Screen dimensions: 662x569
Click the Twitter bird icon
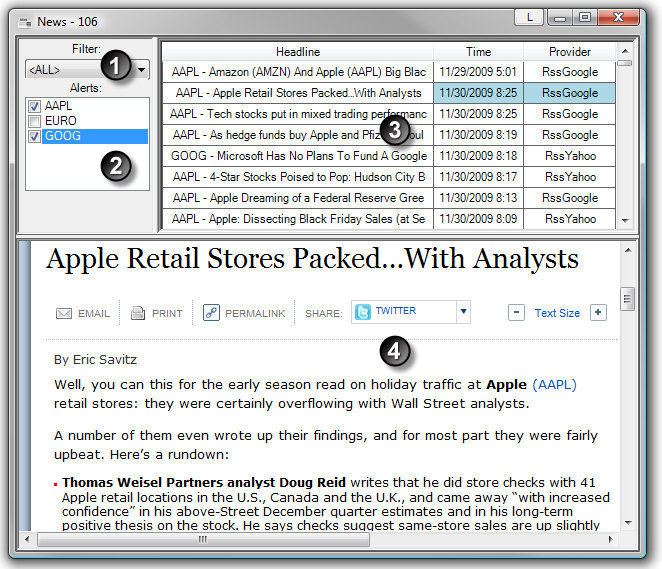pyautogui.click(x=363, y=312)
